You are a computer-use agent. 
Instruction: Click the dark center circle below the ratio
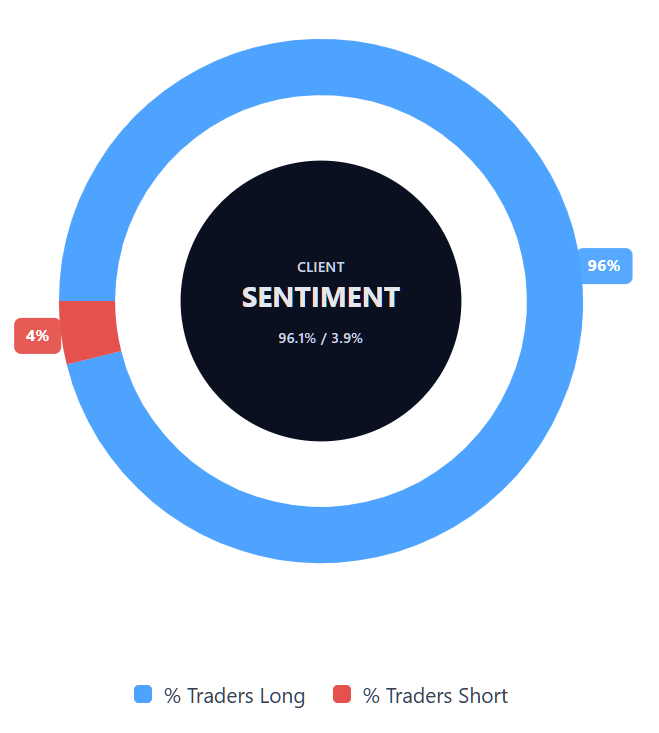click(x=321, y=395)
